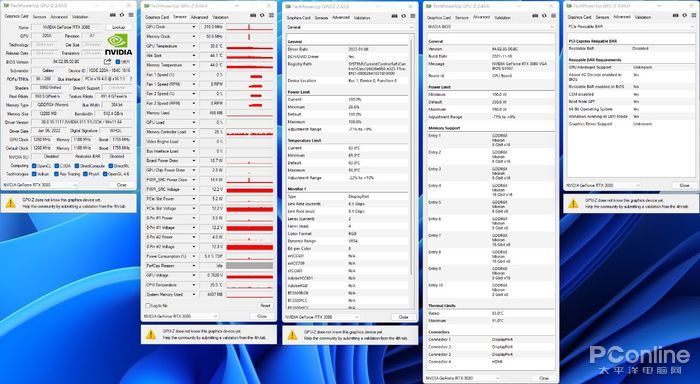Click the BIOS export share icon

pos(108,62)
